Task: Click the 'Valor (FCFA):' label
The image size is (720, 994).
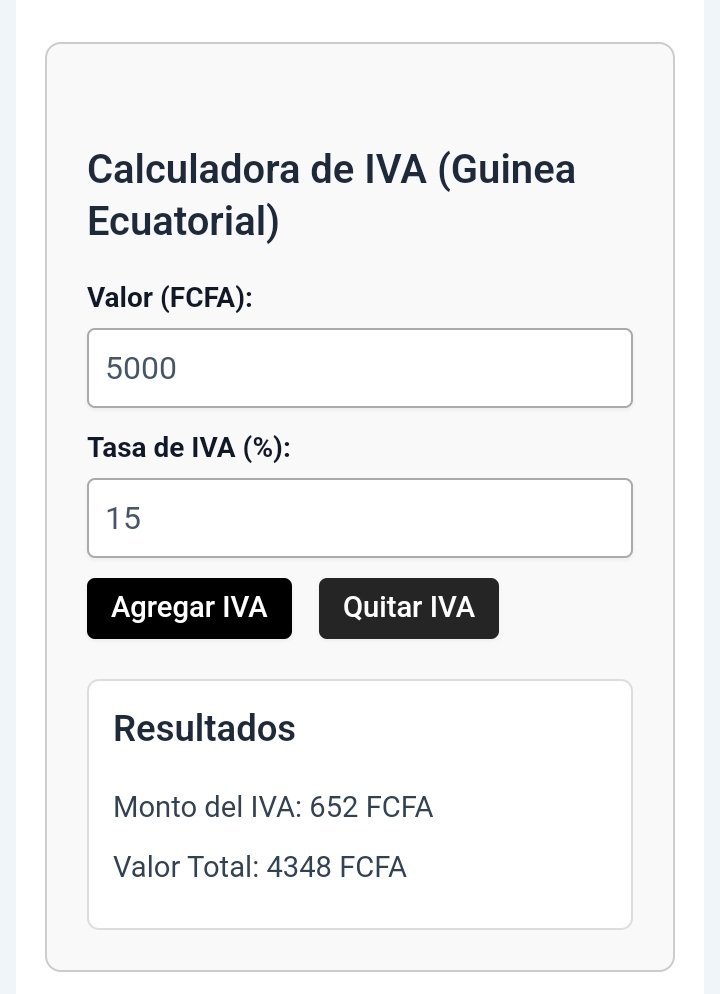Action: point(170,297)
